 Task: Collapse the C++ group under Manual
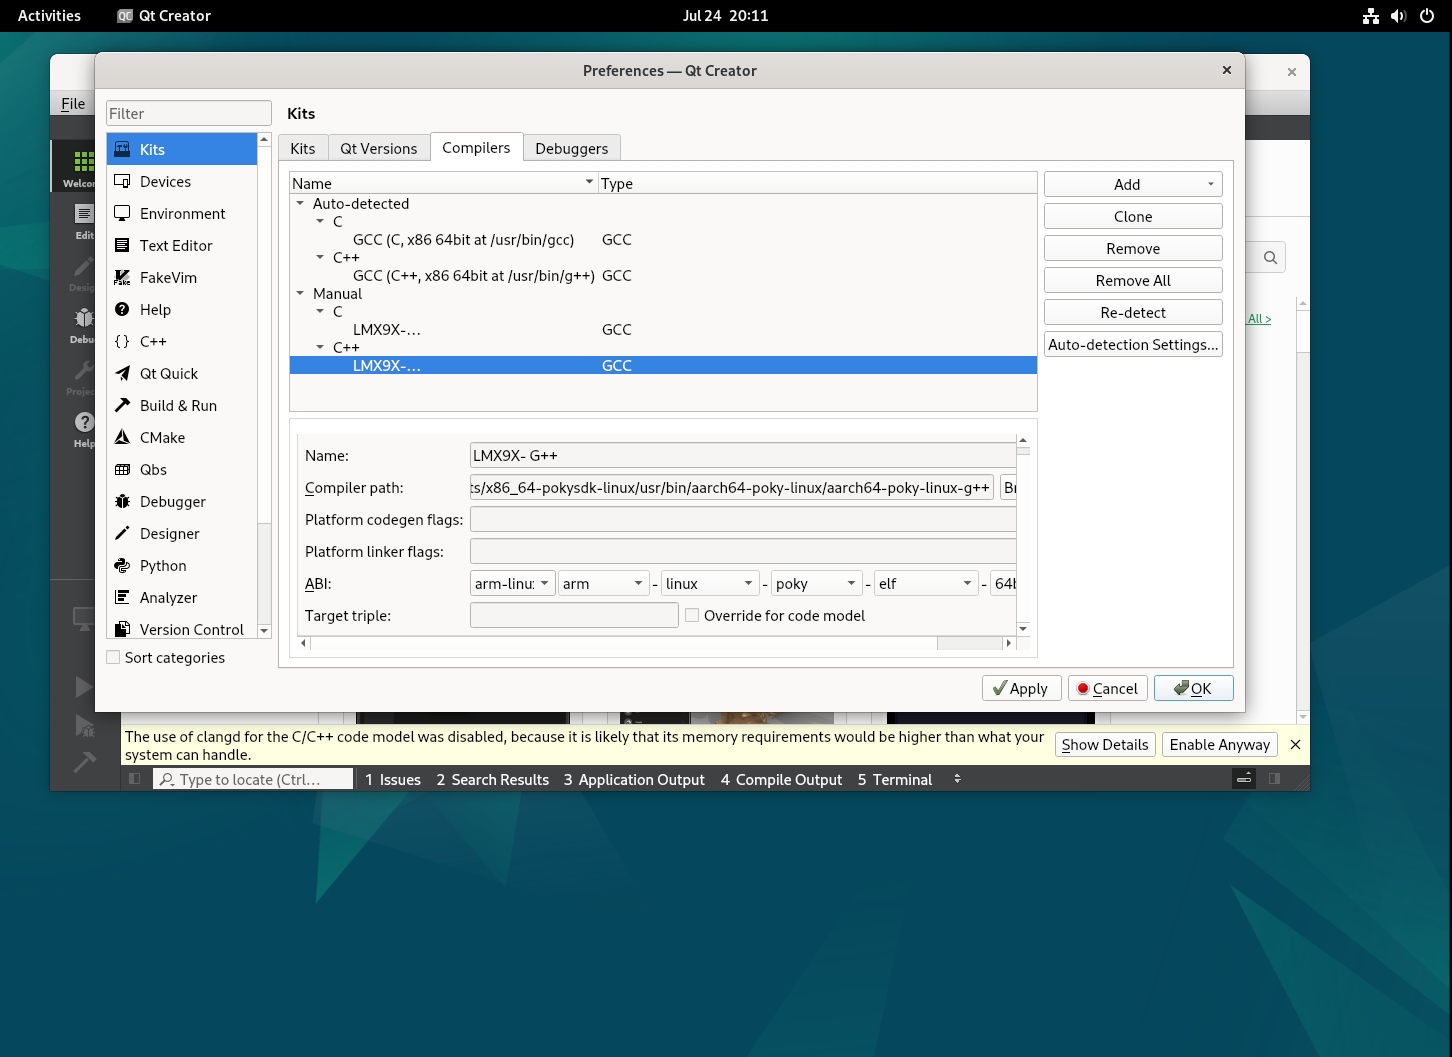(320, 347)
